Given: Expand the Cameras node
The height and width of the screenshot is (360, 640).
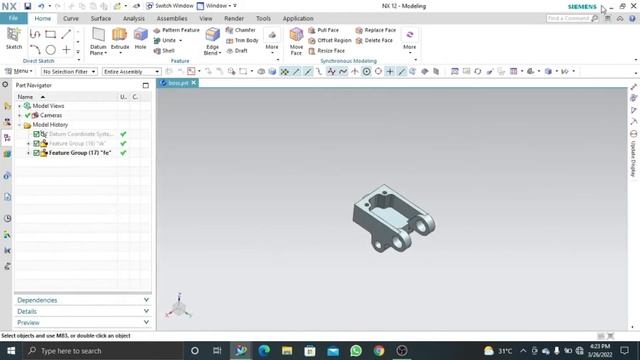Looking at the screenshot, I should (19, 115).
